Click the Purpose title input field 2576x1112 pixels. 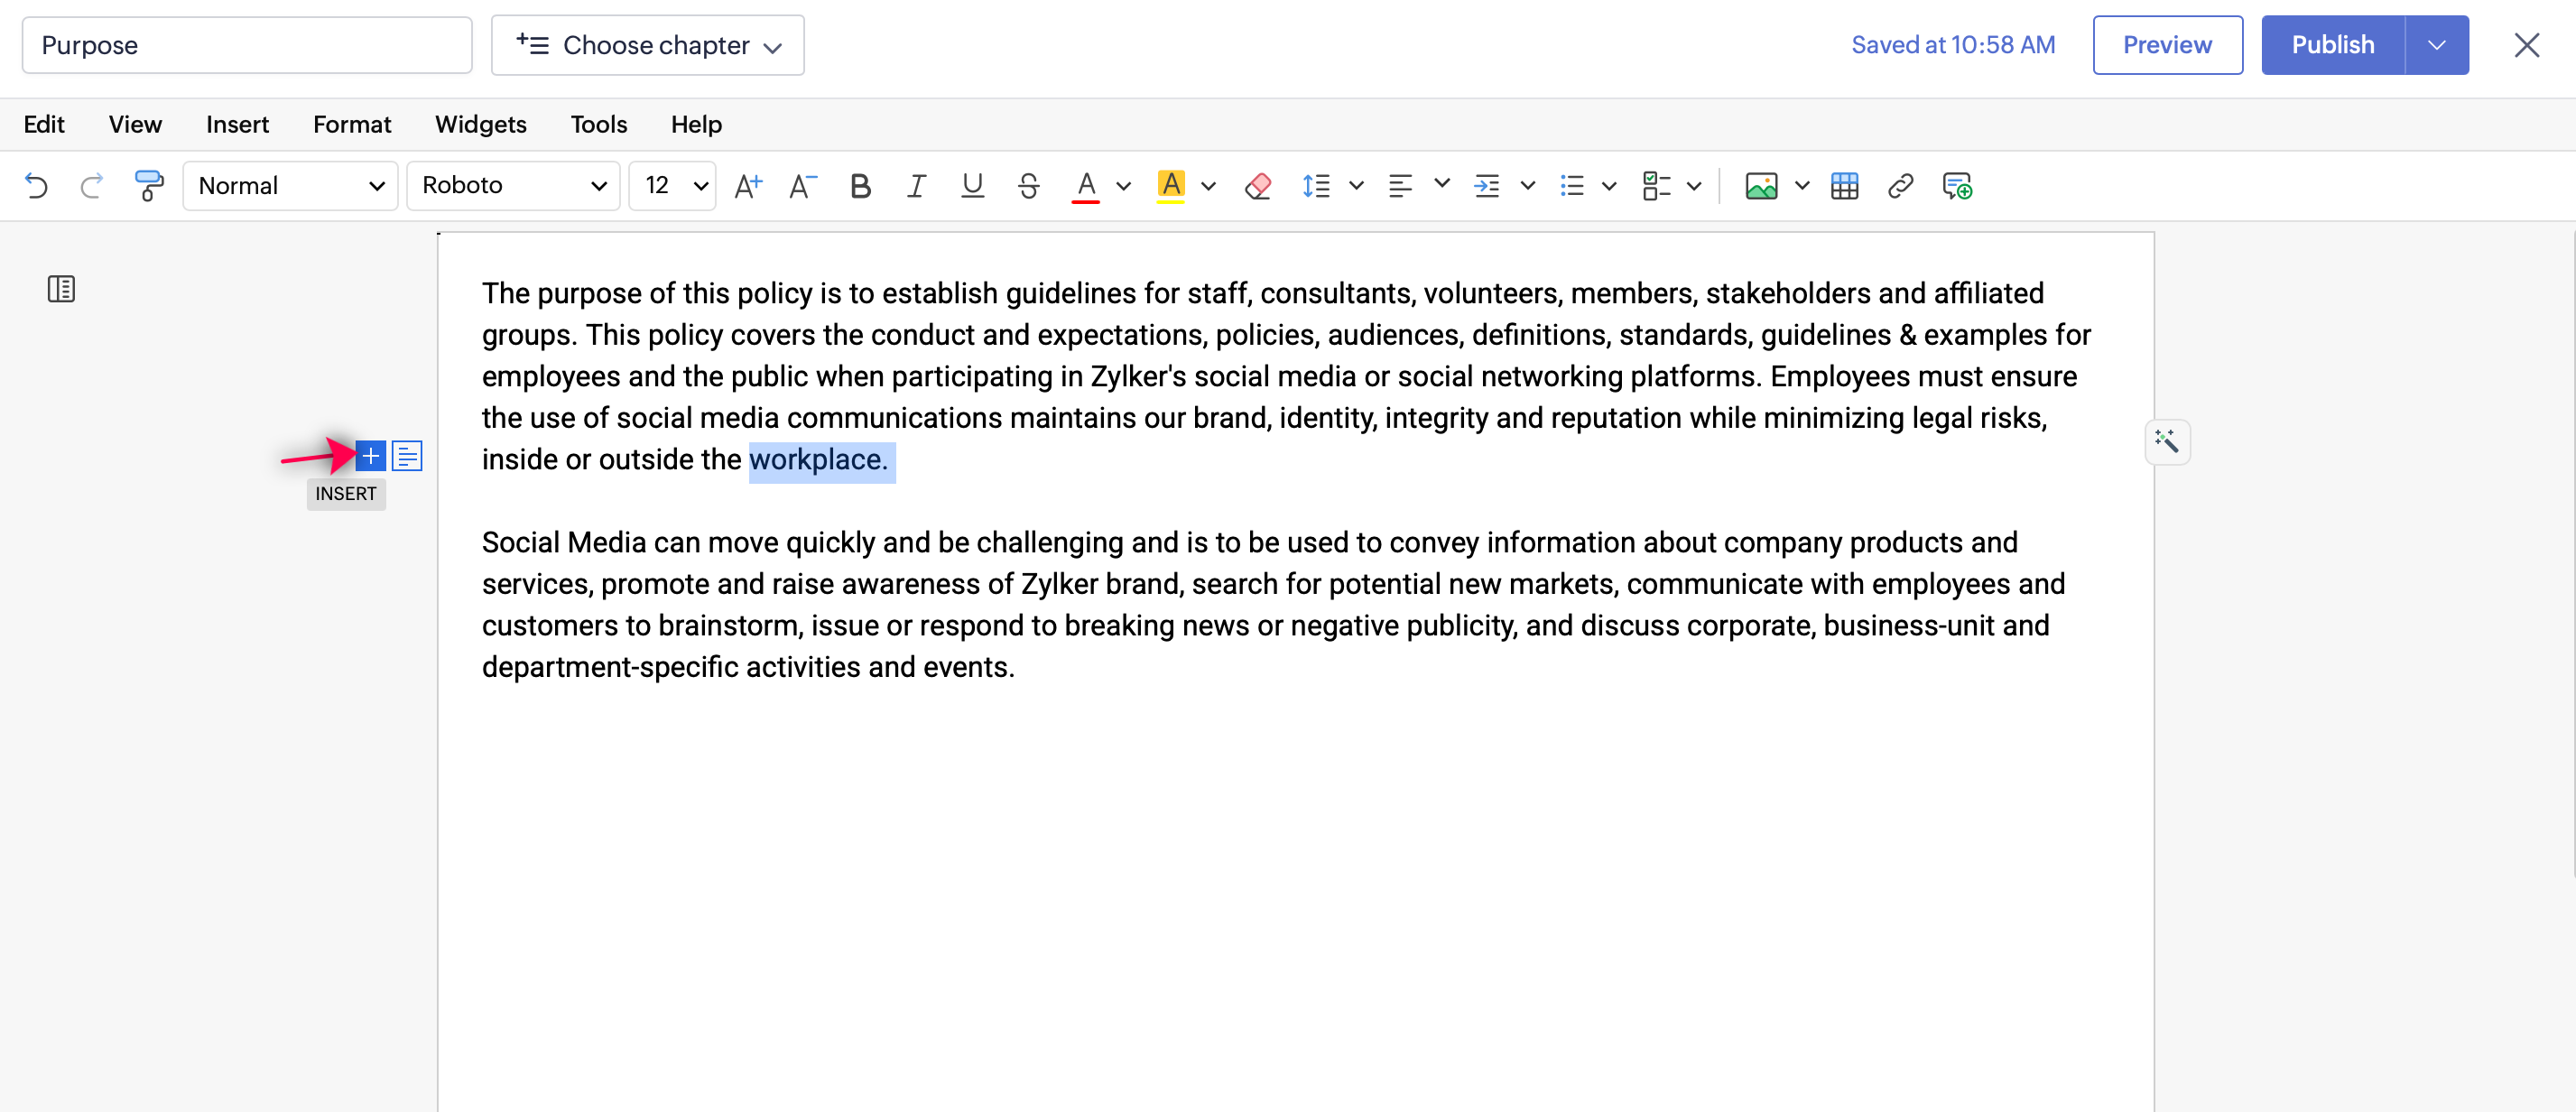coord(246,46)
